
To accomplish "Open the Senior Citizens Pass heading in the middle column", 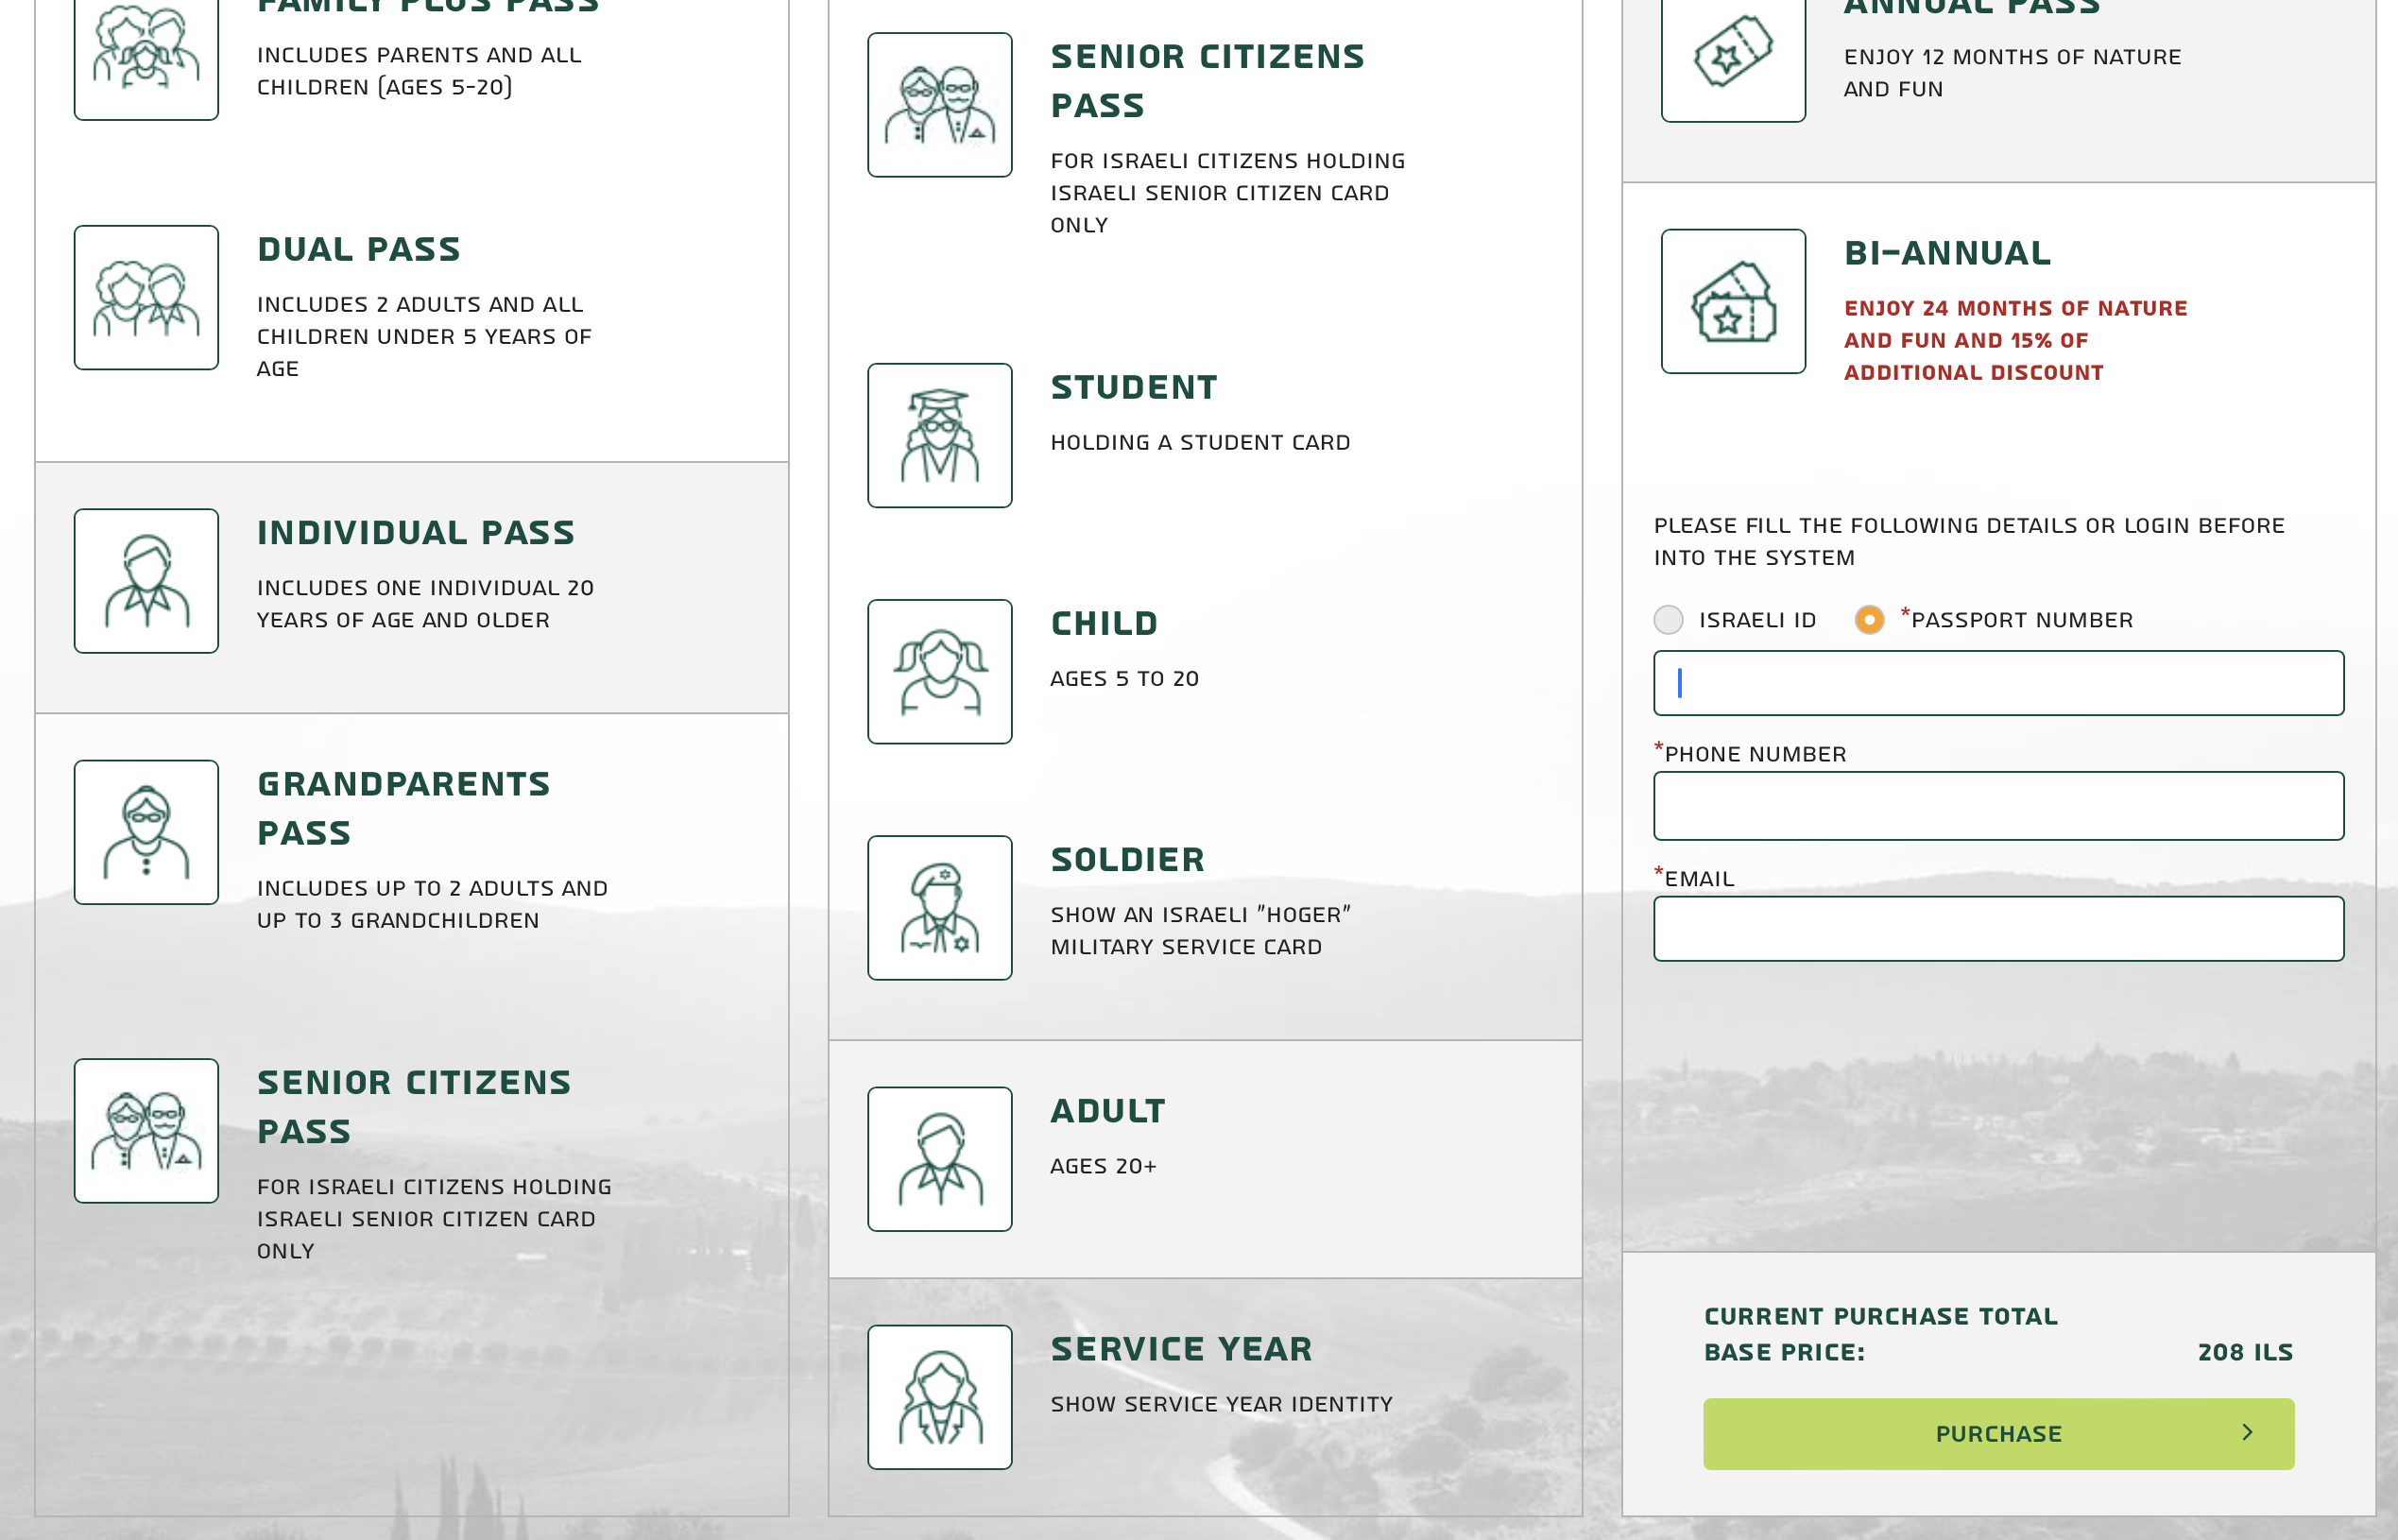I will 1207,81.
